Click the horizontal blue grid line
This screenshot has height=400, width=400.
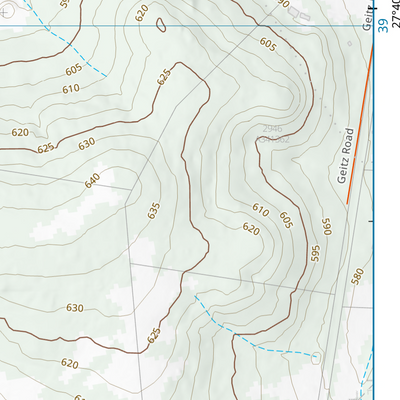coord(187,25)
